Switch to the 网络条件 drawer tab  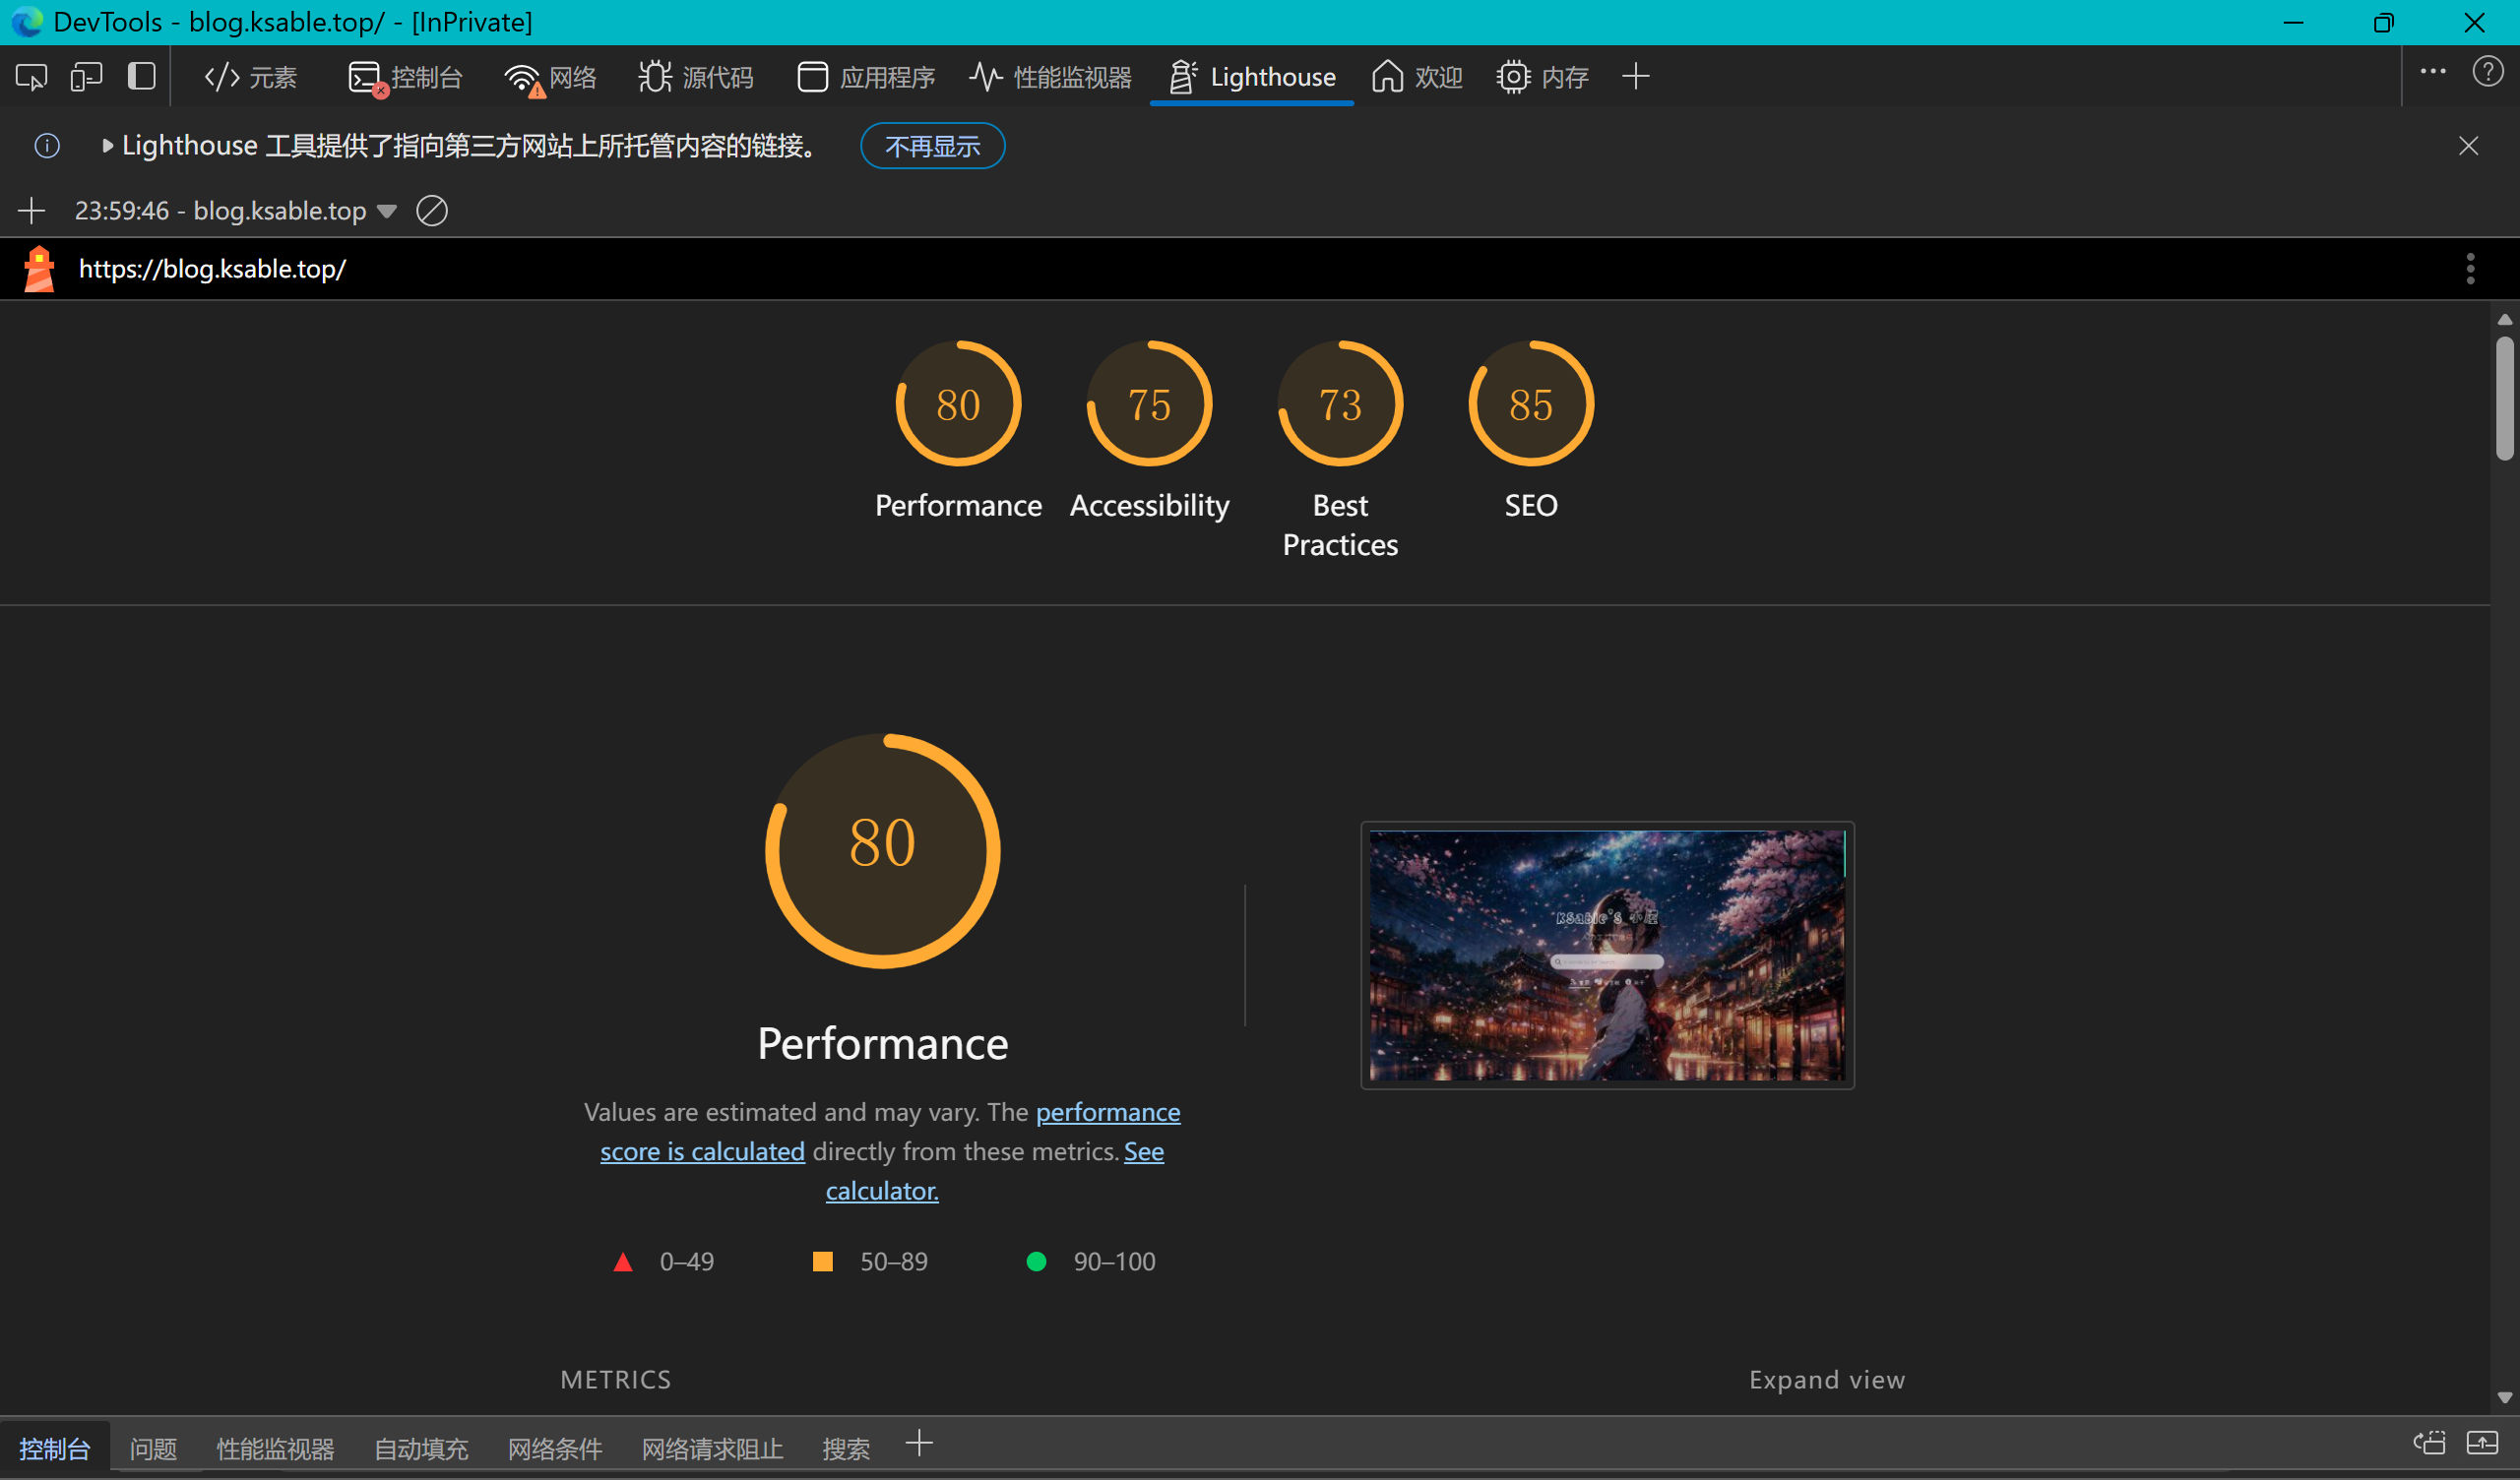[x=555, y=1448]
